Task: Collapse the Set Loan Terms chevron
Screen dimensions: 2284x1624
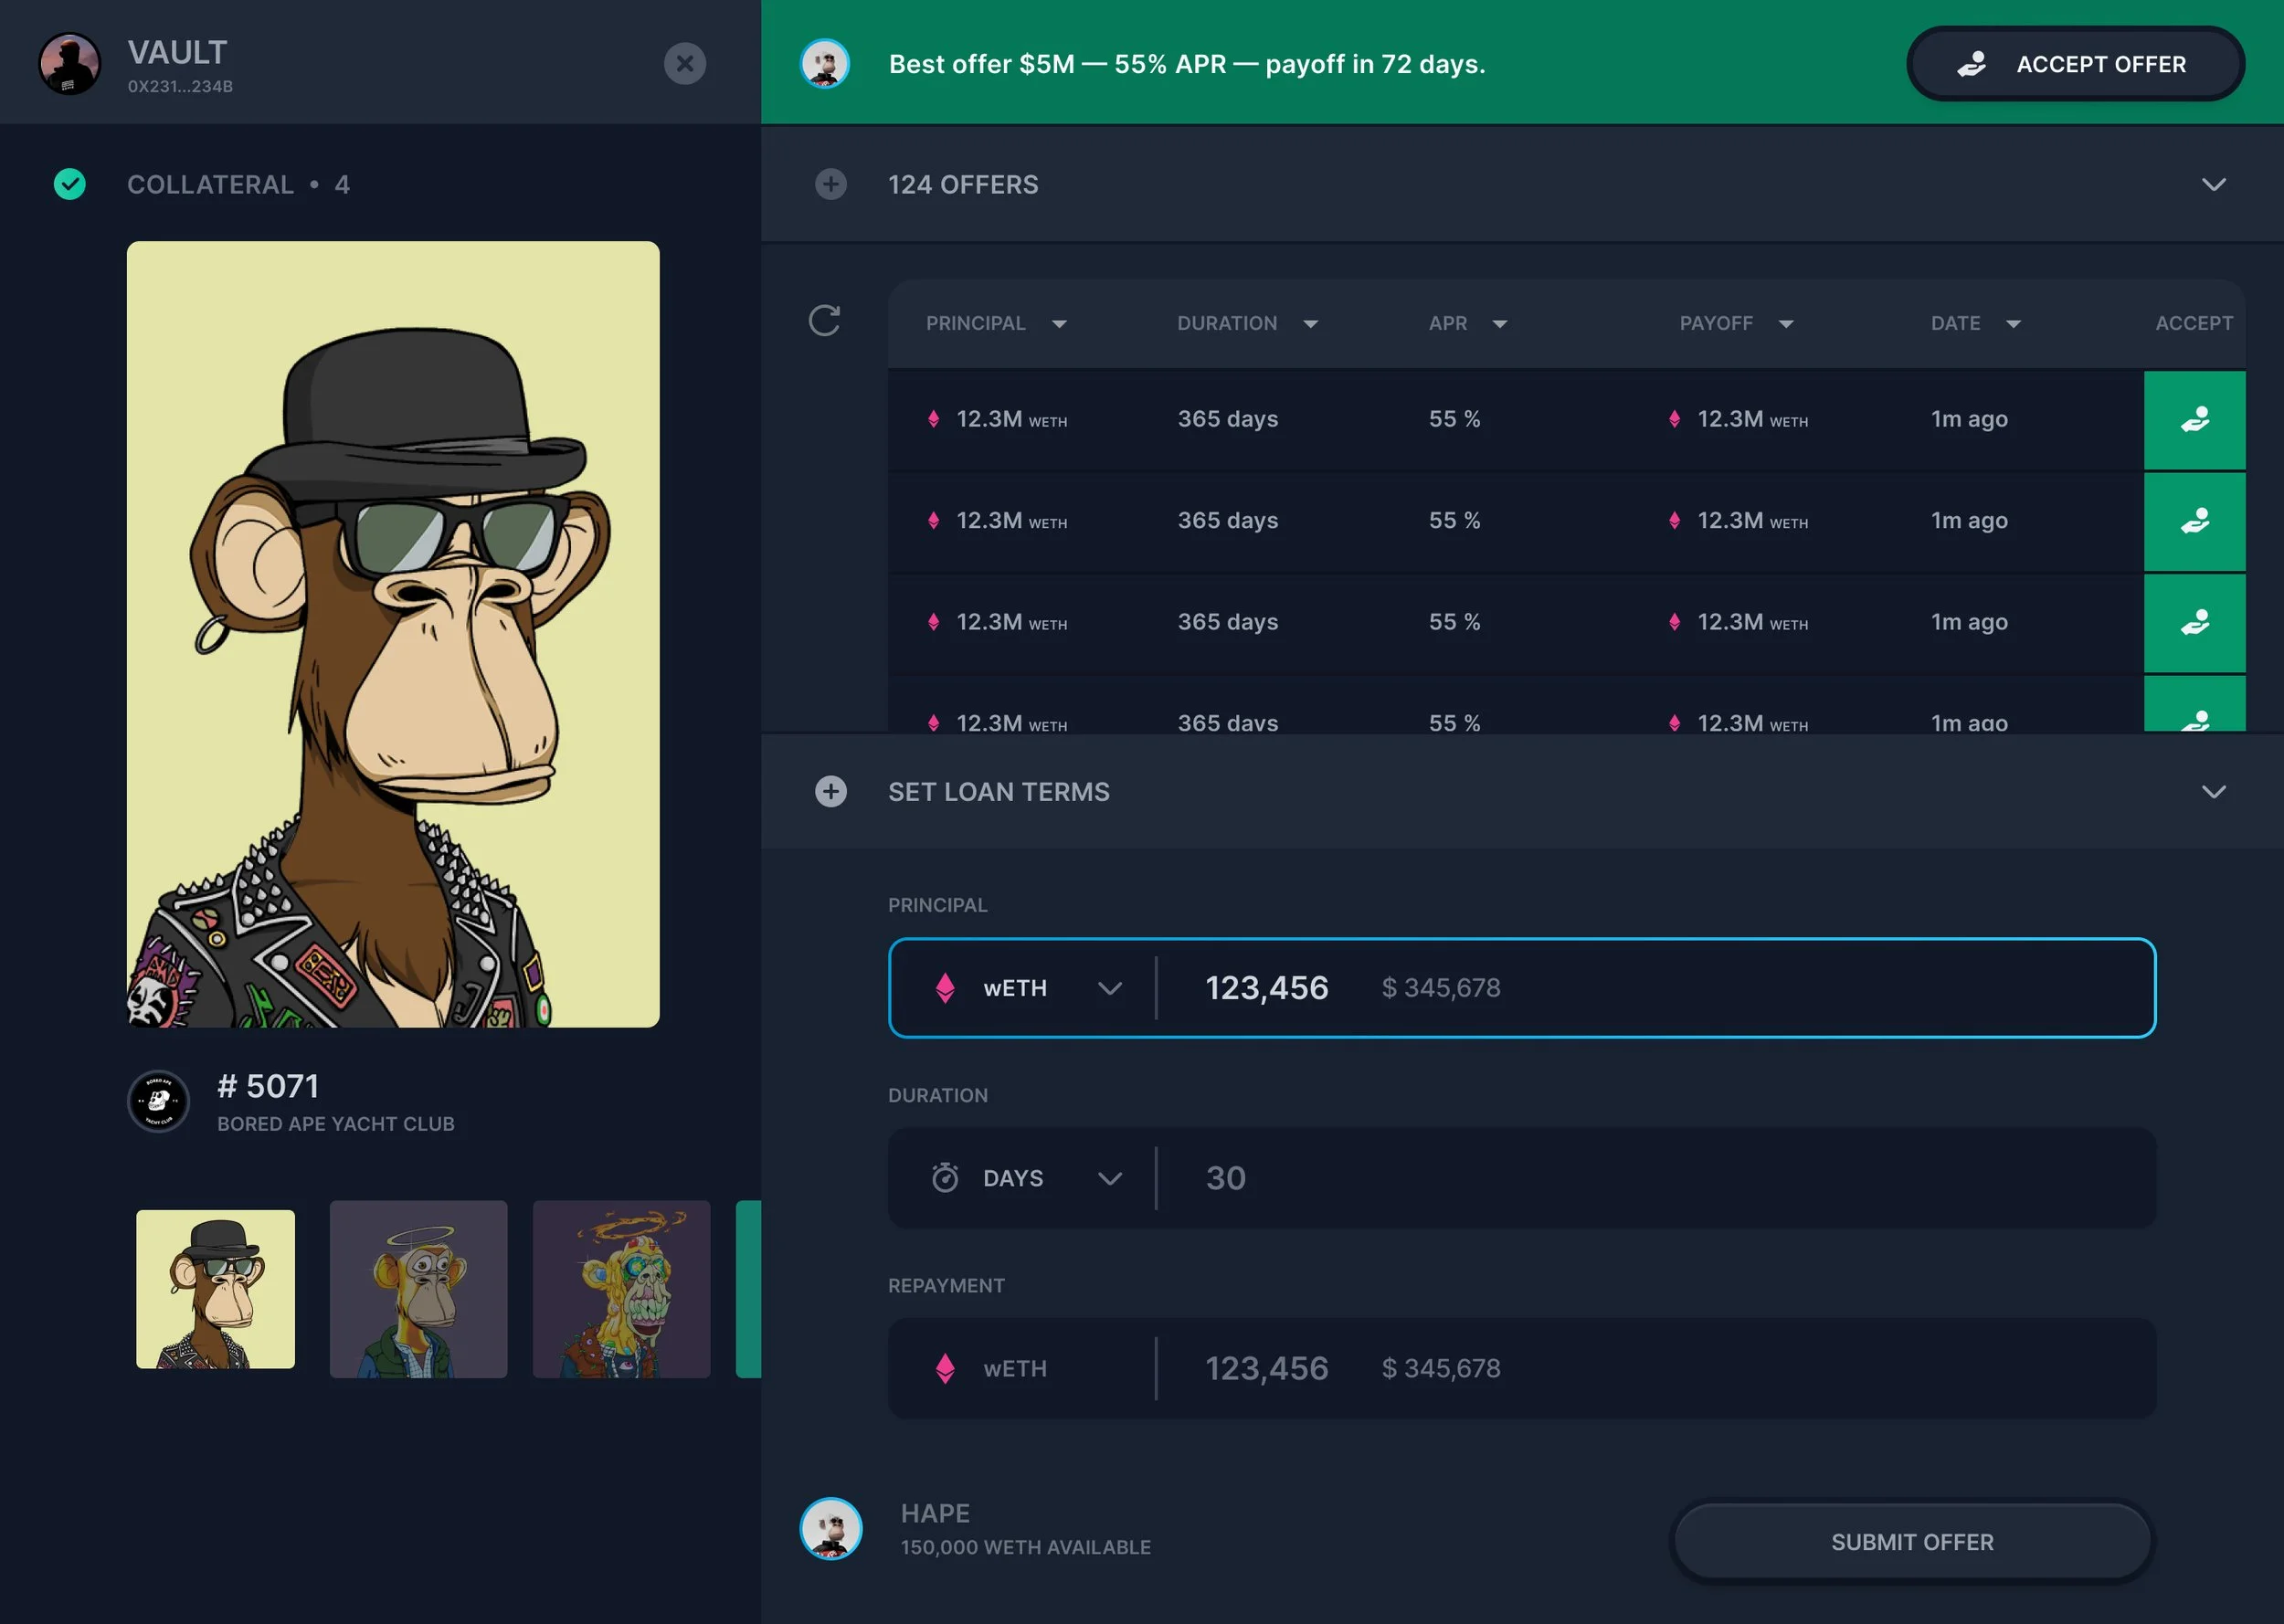Action: (x=2213, y=792)
